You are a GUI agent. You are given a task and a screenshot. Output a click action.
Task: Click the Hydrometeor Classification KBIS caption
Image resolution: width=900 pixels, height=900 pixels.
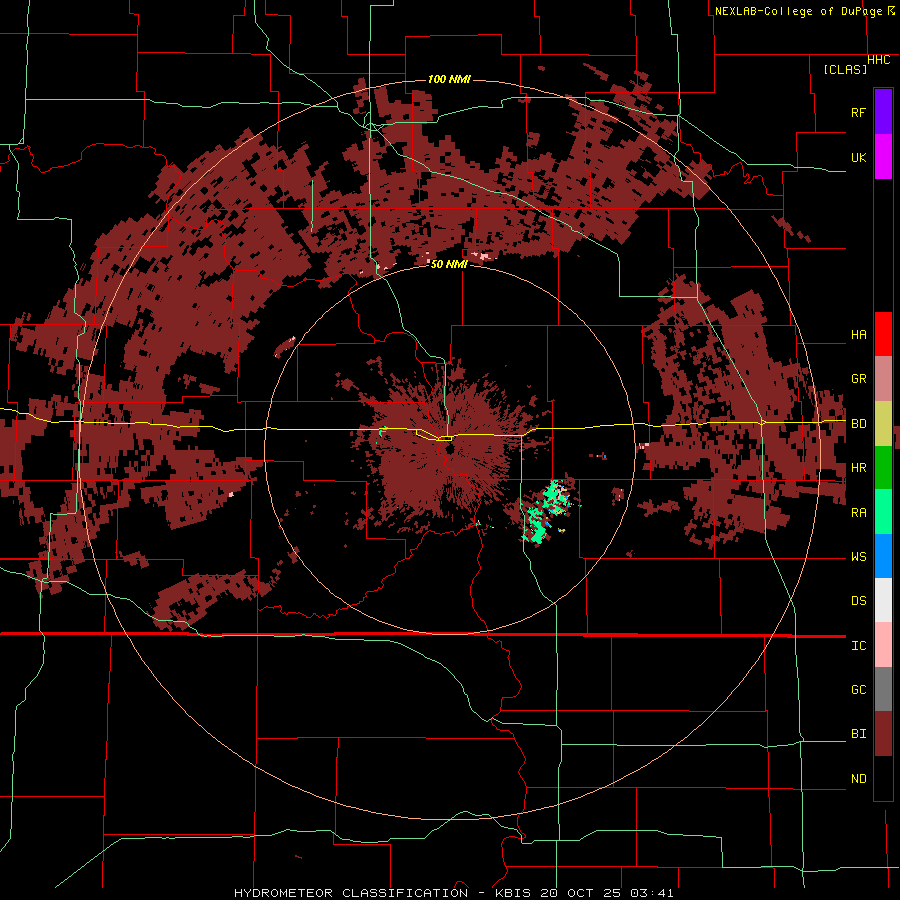click(x=453, y=893)
